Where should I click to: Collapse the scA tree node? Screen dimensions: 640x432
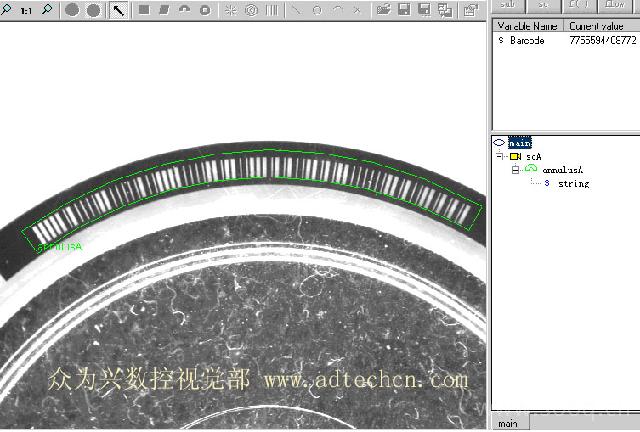click(498, 157)
